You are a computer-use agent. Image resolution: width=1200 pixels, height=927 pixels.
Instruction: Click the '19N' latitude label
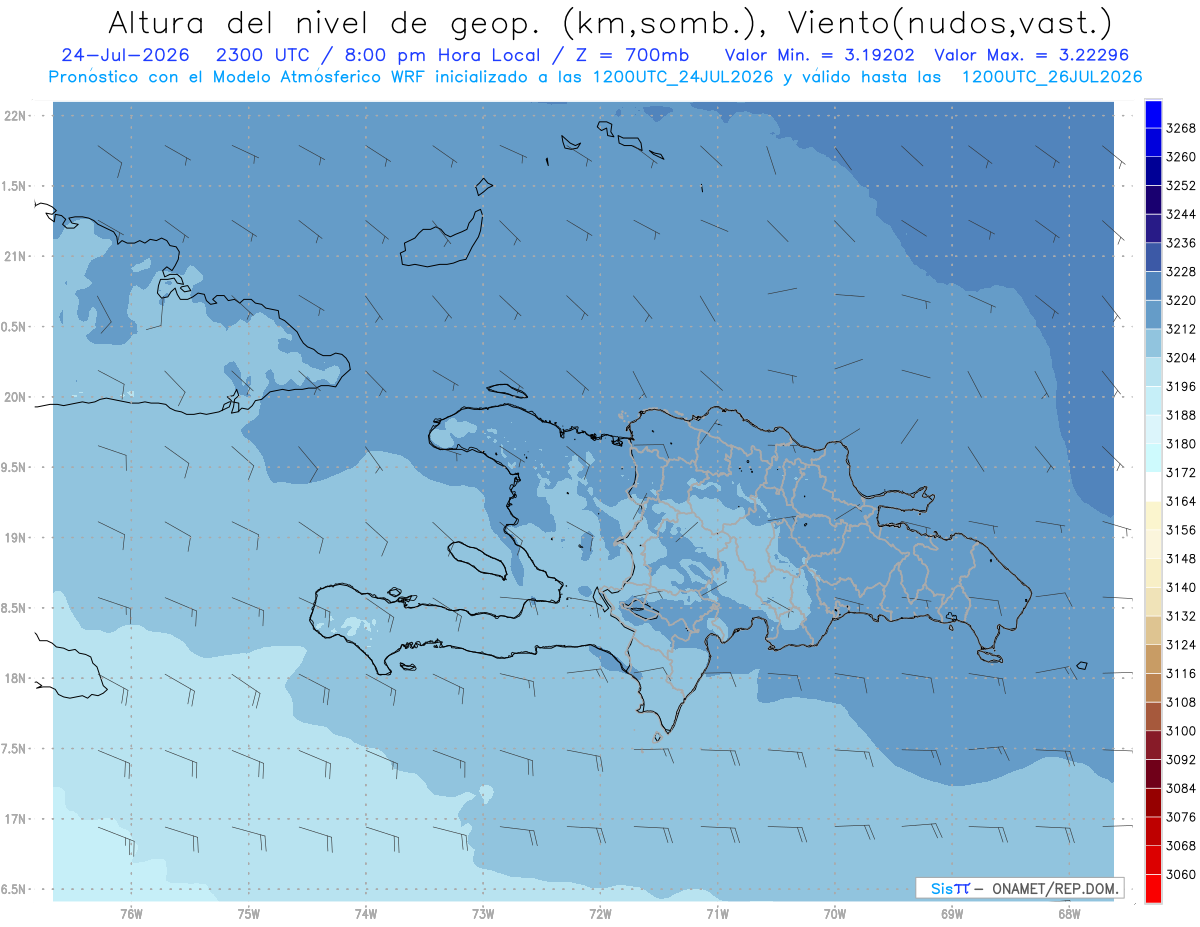click(17, 538)
